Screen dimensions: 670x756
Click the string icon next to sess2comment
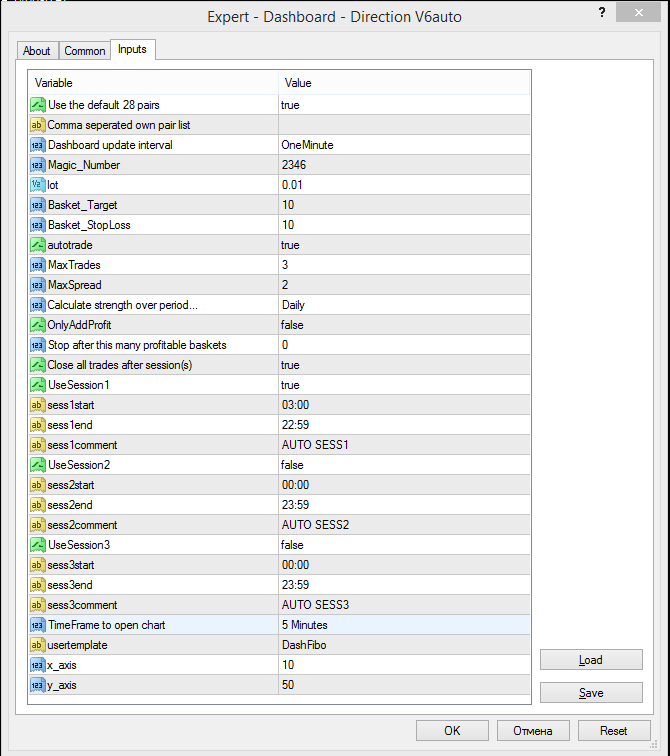click(x=37, y=525)
